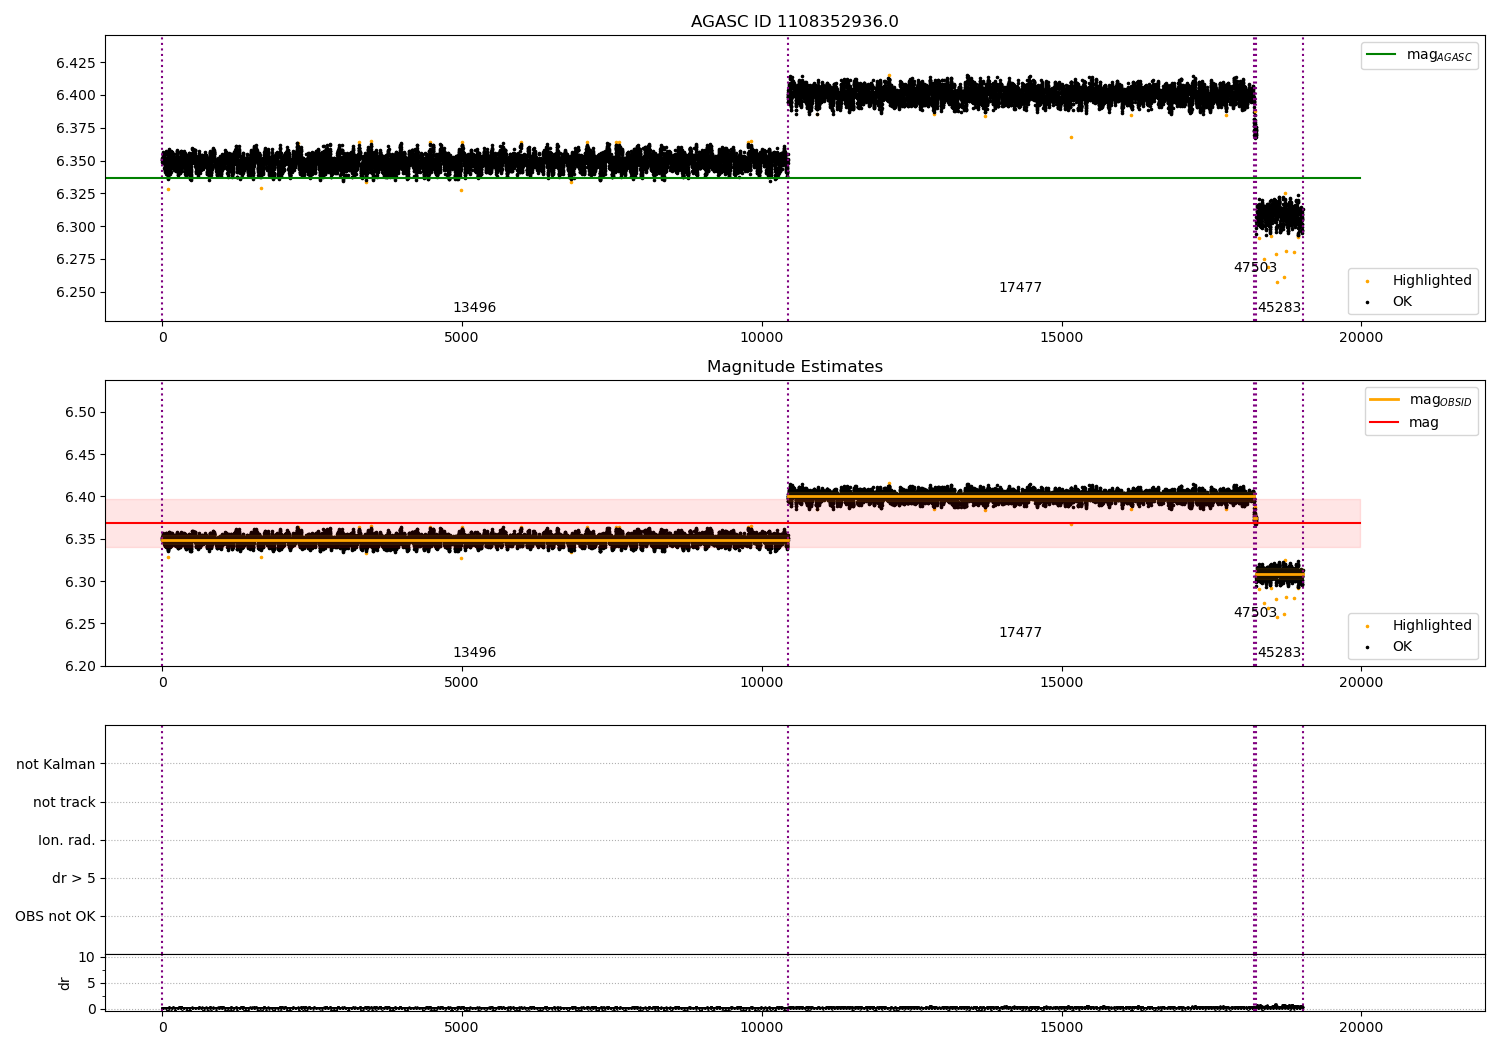Image resolution: width=1500 pixels, height=1050 pixels.
Task: Click the 20000 x-tick under the top plot
Action: point(1361,338)
